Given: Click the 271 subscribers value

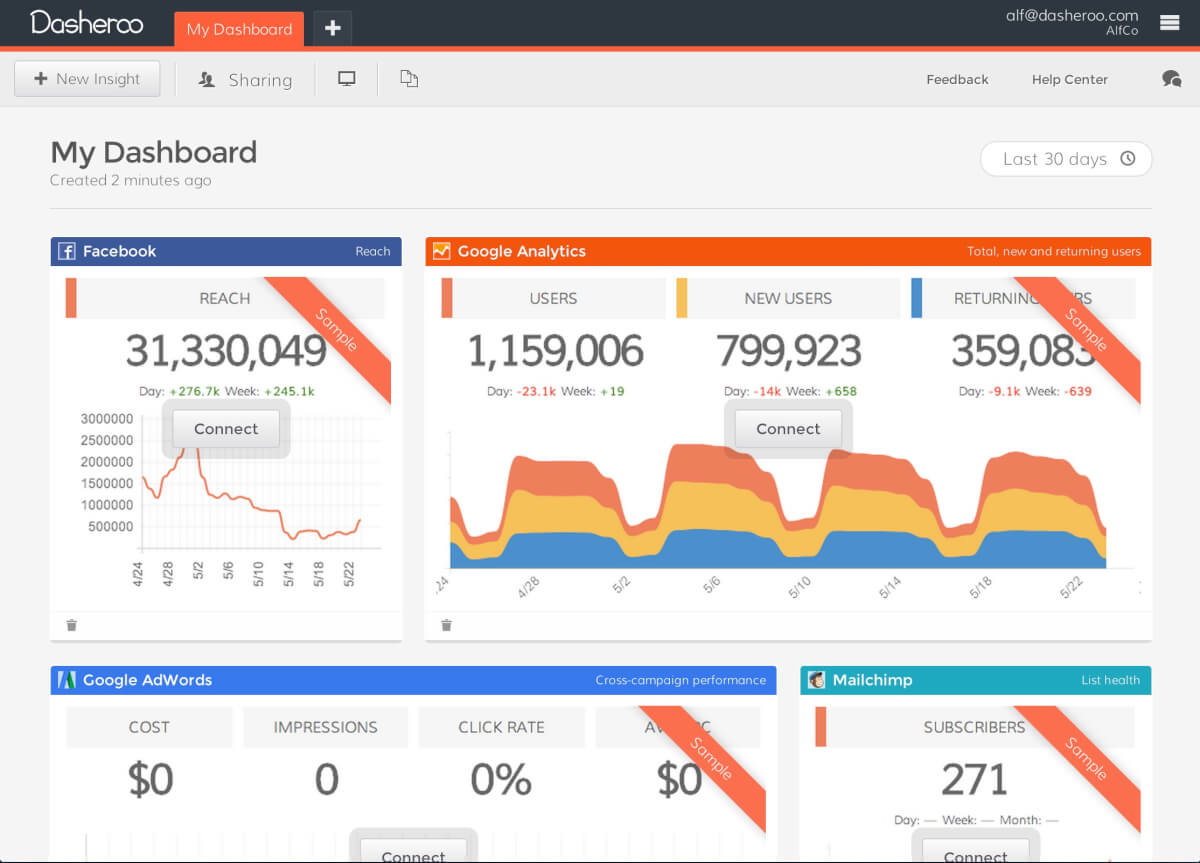Looking at the screenshot, I should 975,779.
